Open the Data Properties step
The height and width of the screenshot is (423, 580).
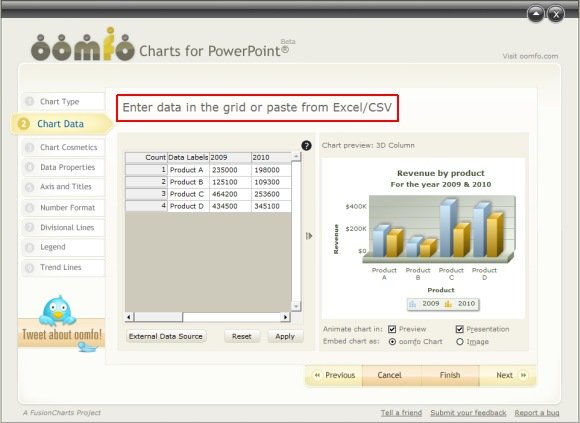(63, 167)
